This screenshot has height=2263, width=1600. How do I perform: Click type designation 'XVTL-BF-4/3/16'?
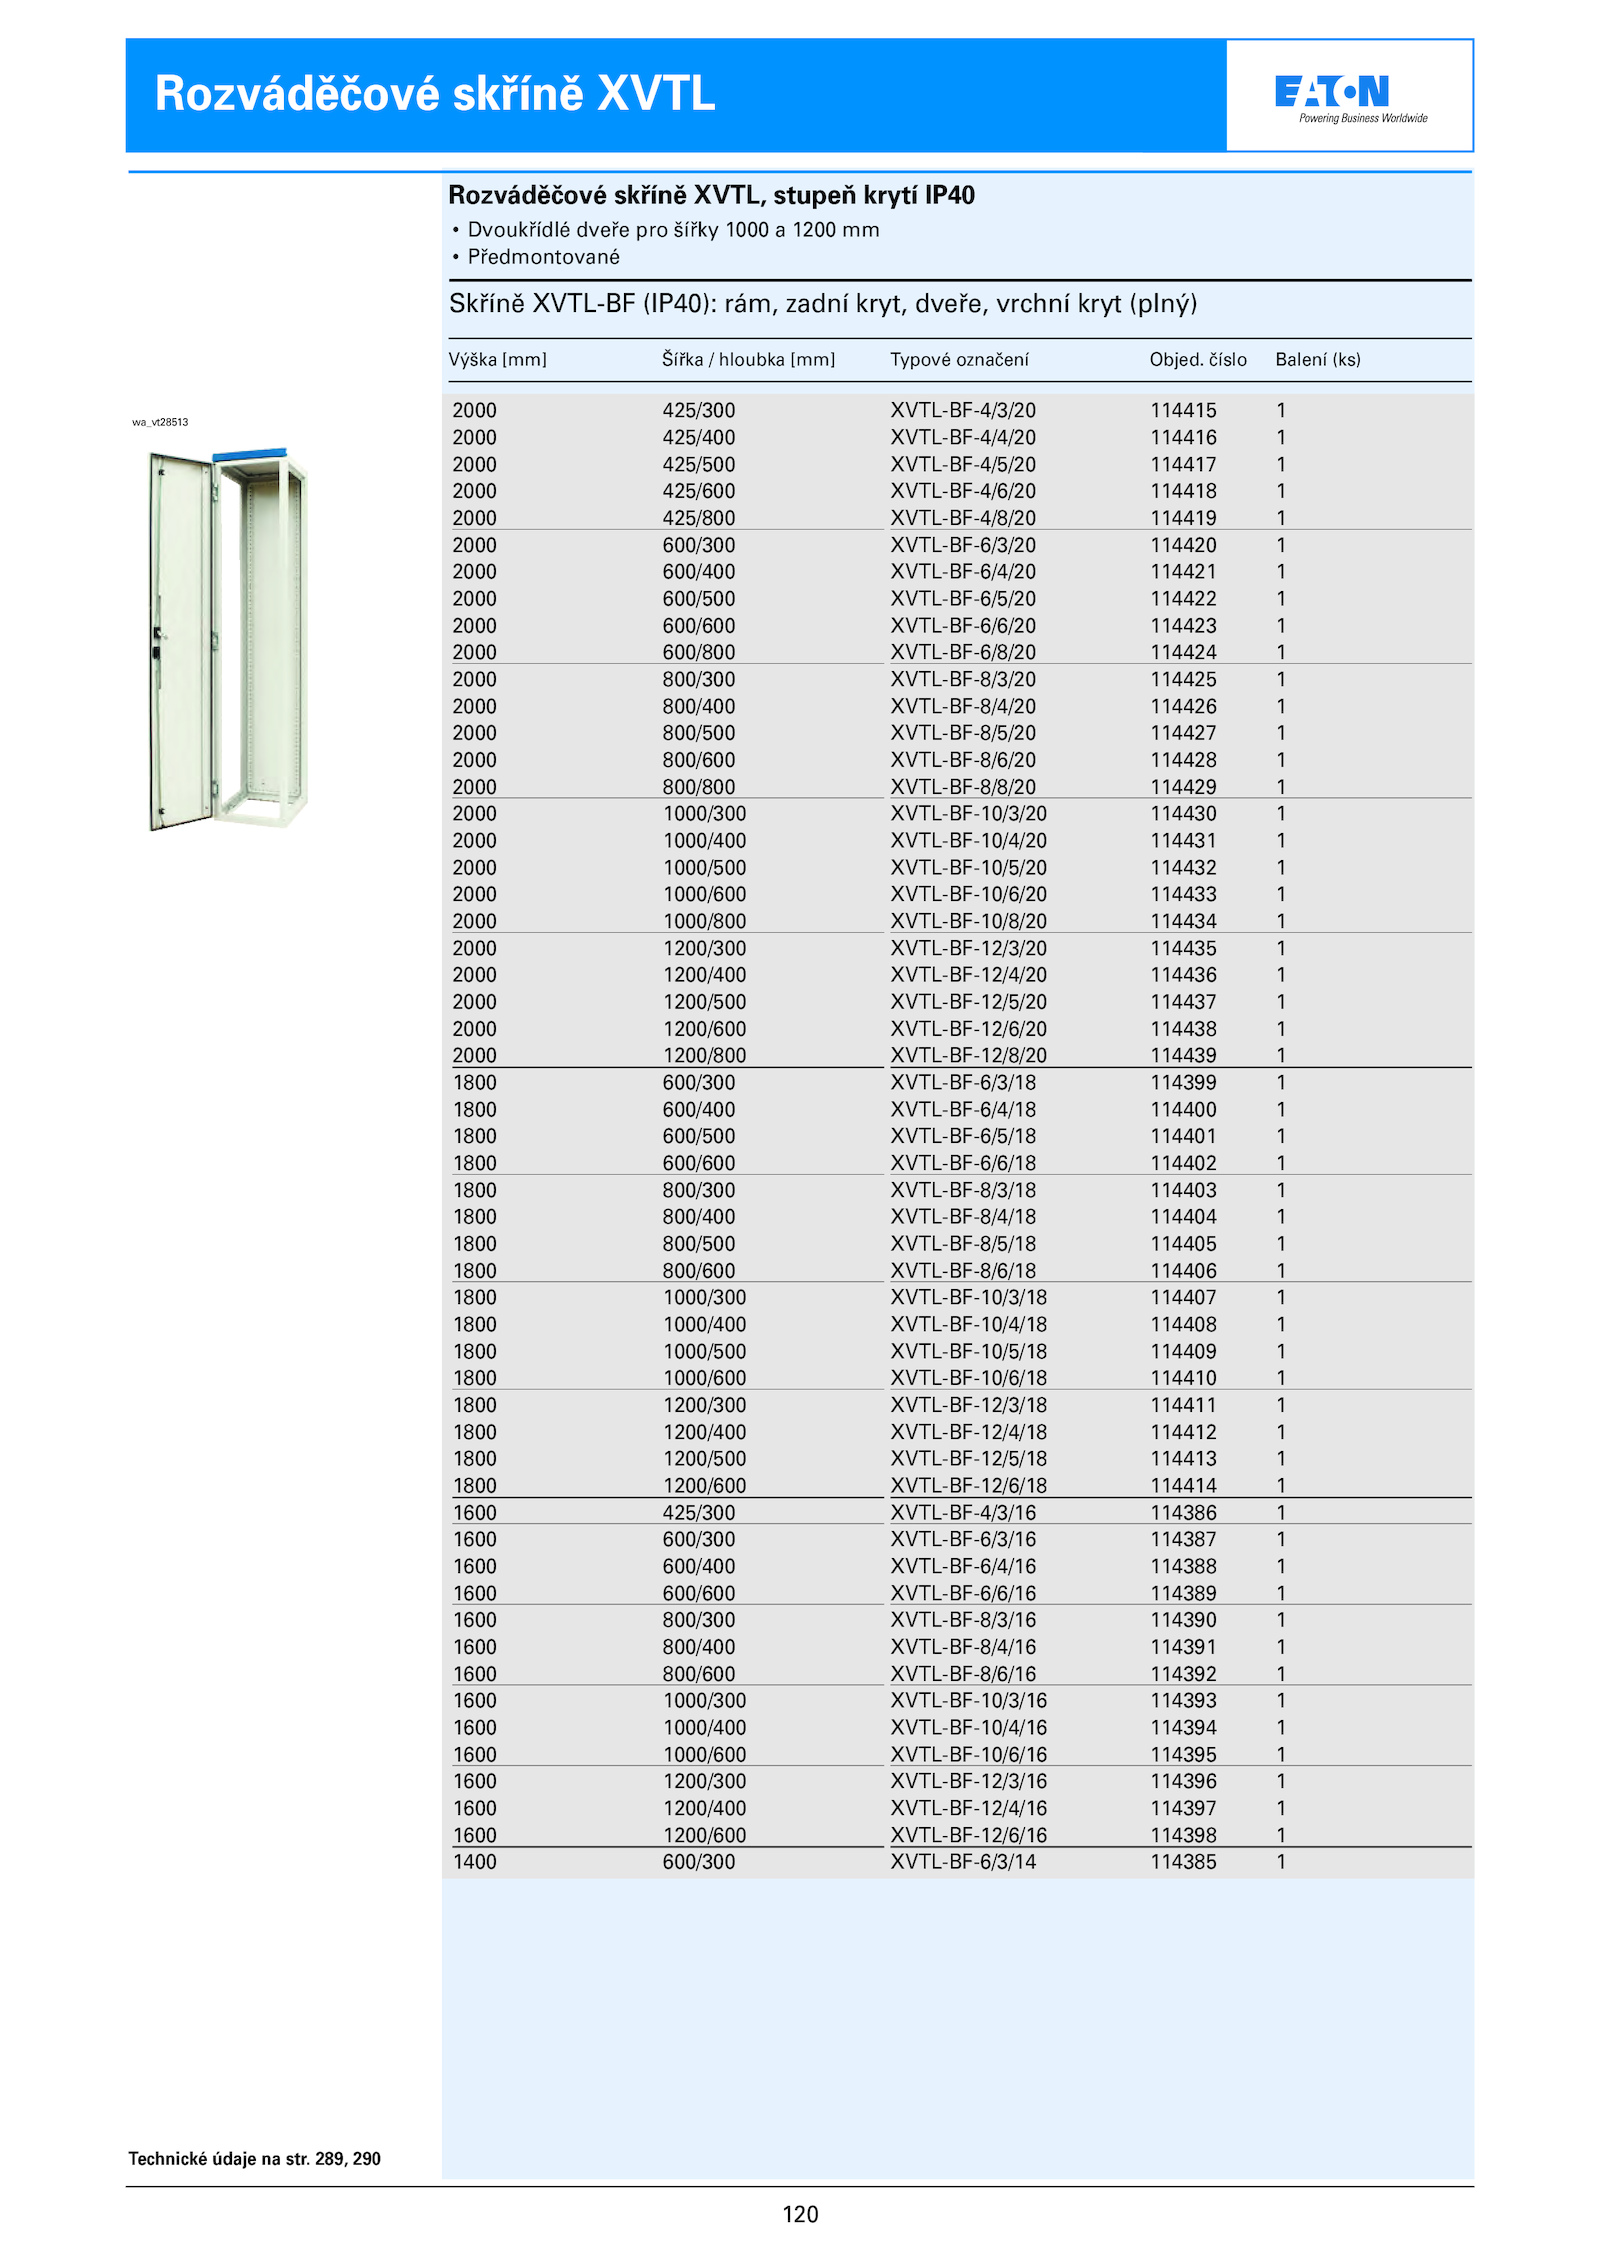tap(963, 1513)
